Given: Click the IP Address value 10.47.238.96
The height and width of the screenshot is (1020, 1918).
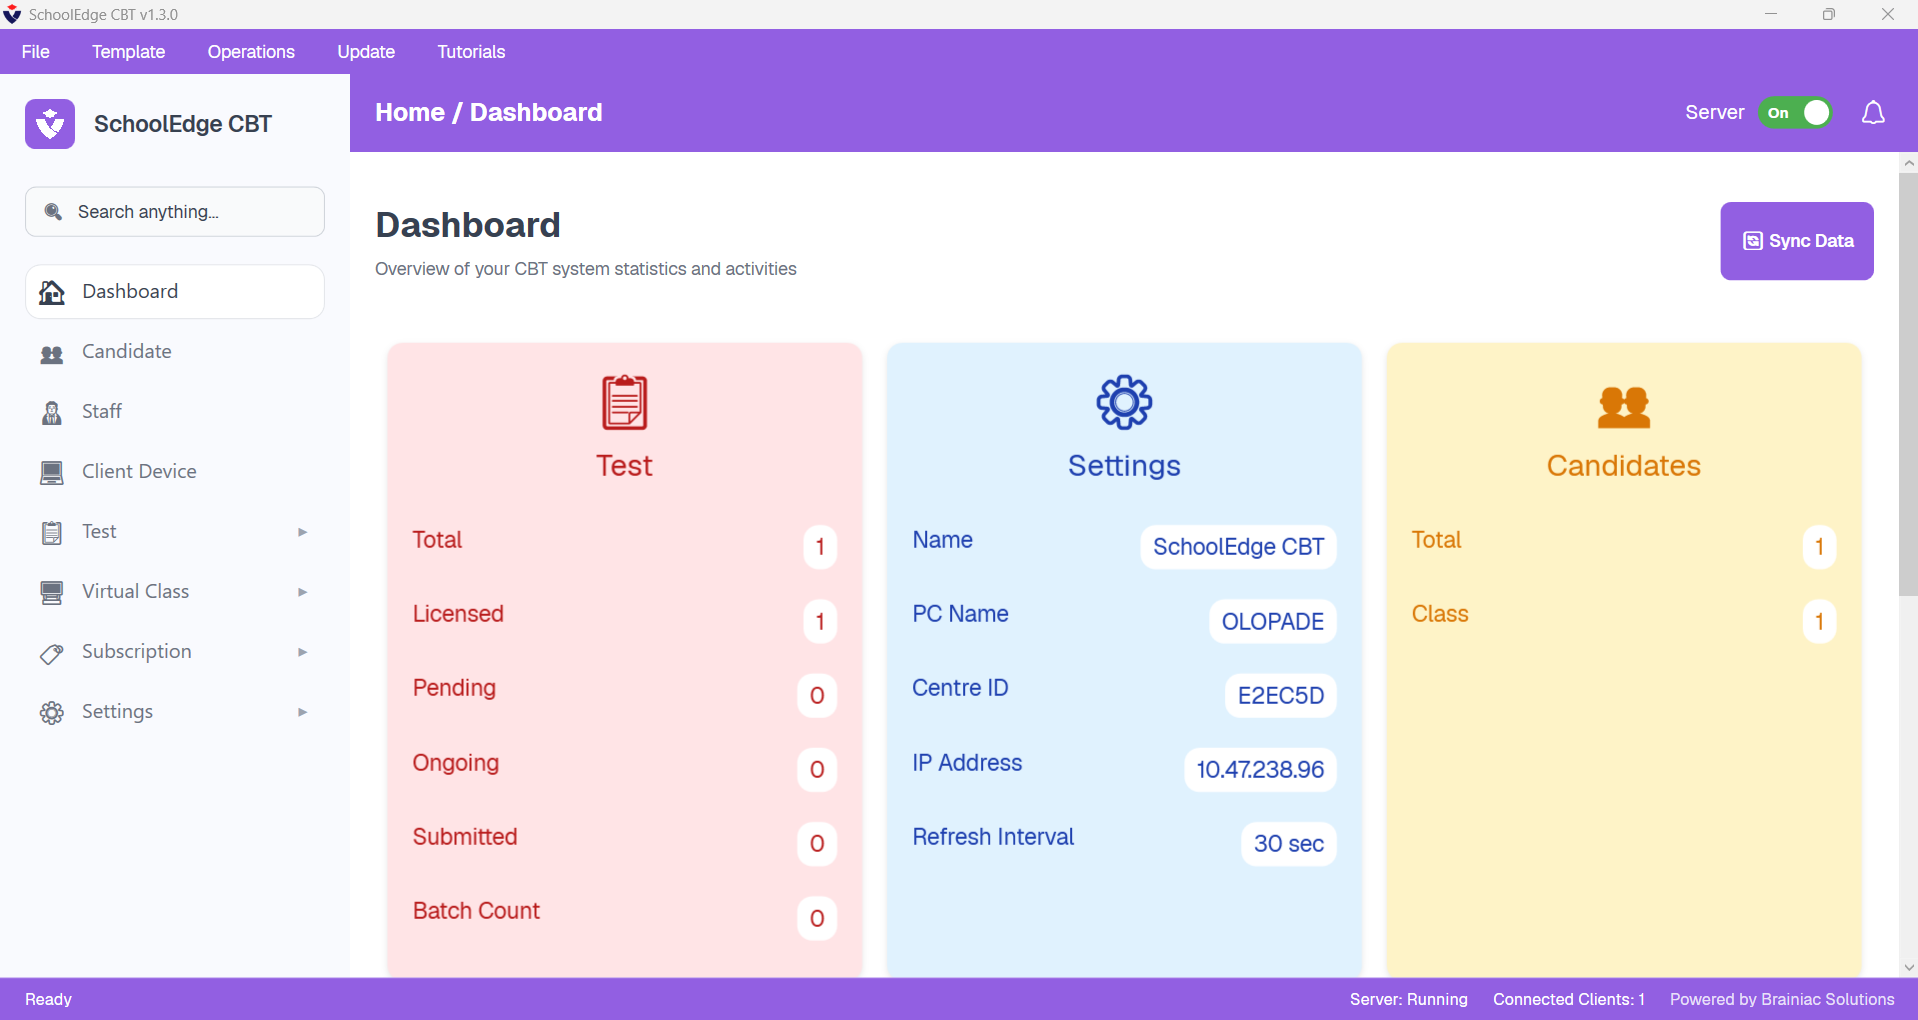Looking at the screenshot, I should [x=1260, y=770].
